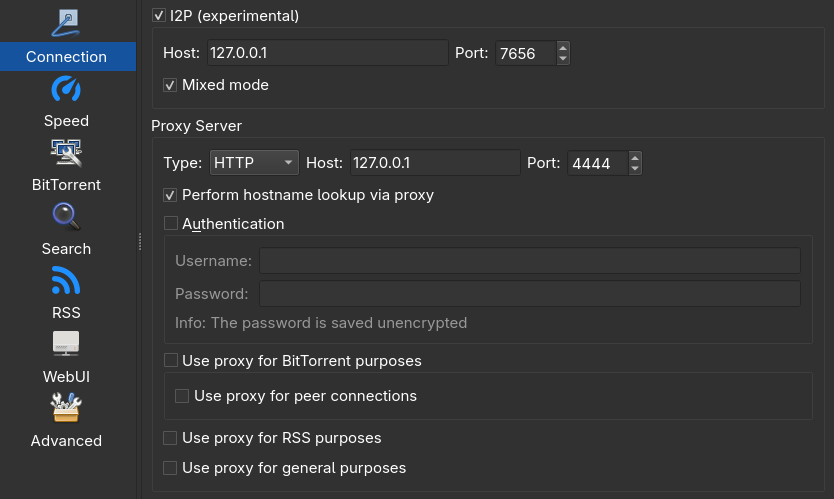Uncheck the Mixed mode option
The image size is (834, 499).
[170, 86]
